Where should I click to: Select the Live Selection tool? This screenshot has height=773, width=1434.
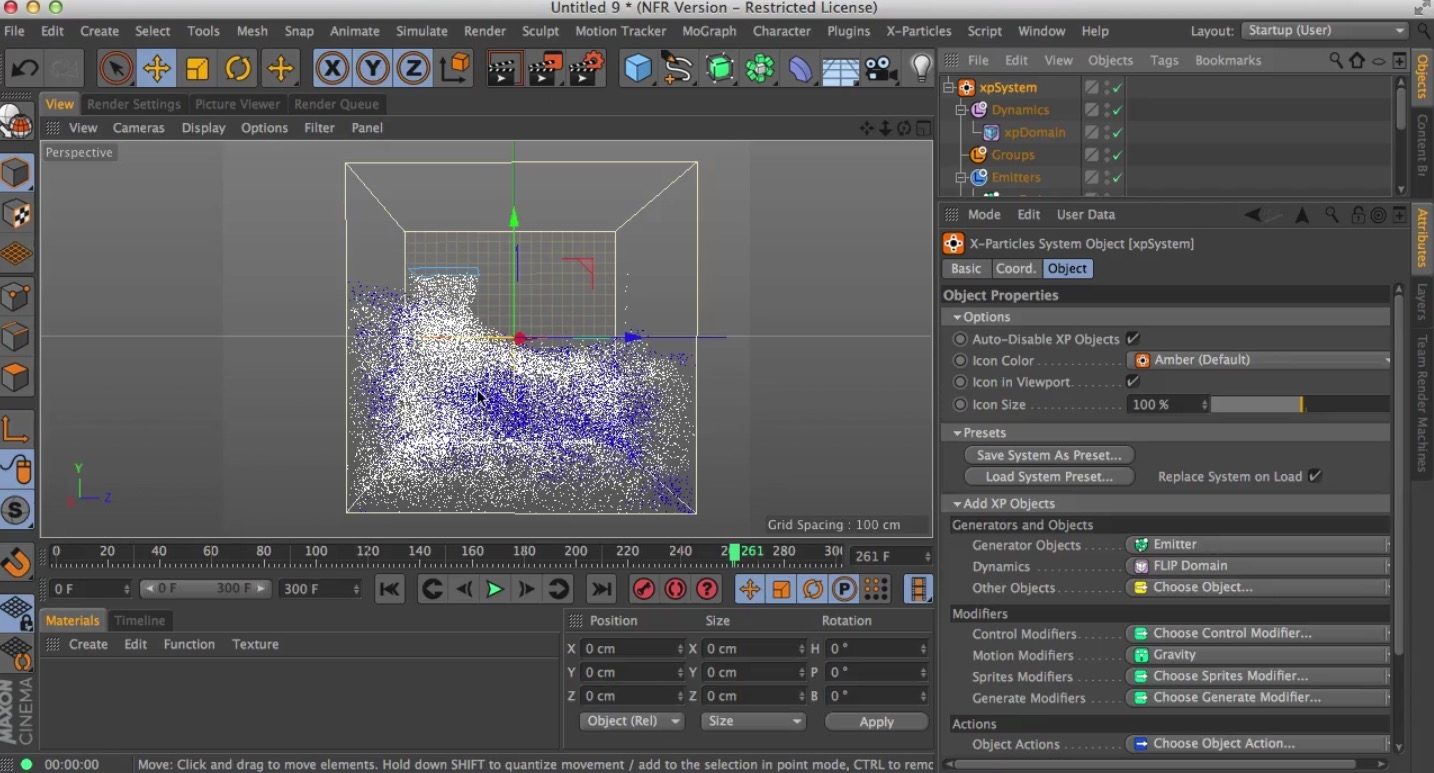tap(116, 68)
